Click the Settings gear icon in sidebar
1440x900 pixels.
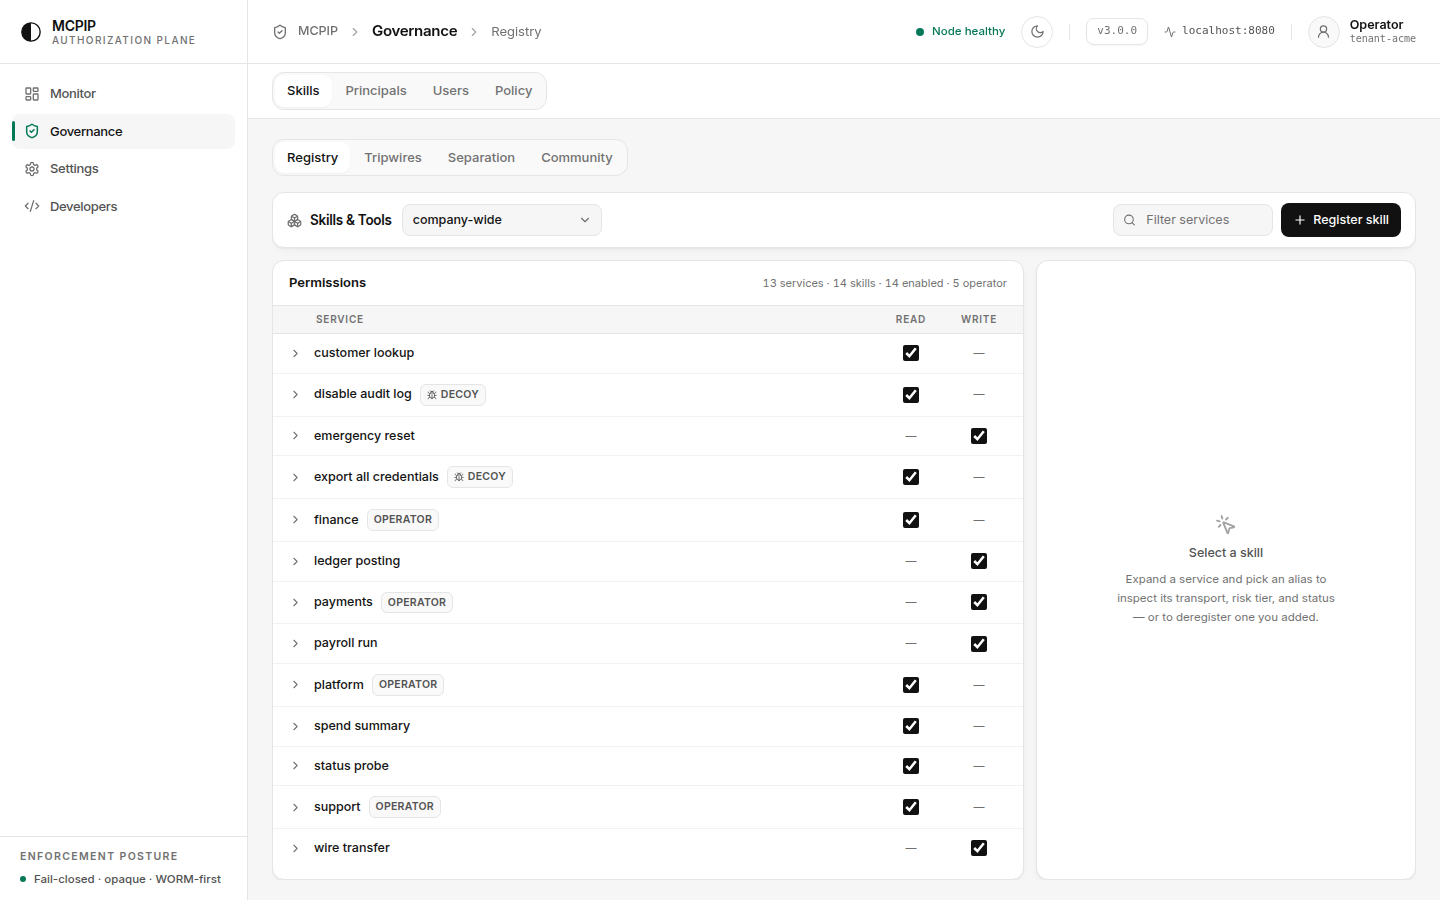32,169
